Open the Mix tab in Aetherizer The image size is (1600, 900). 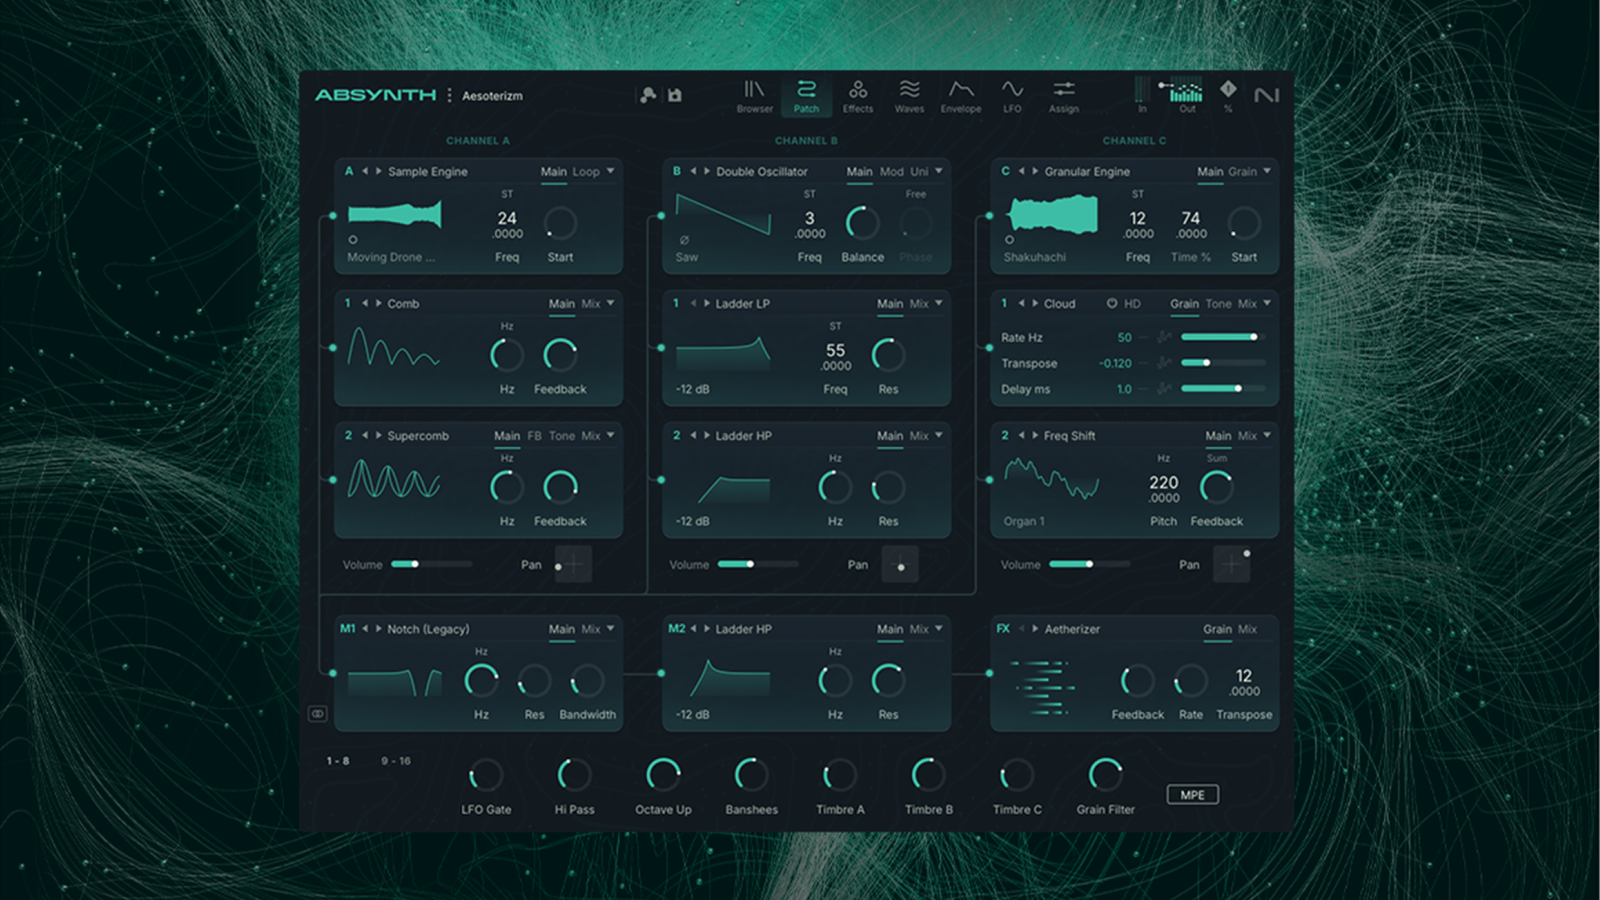[1247, 629]
